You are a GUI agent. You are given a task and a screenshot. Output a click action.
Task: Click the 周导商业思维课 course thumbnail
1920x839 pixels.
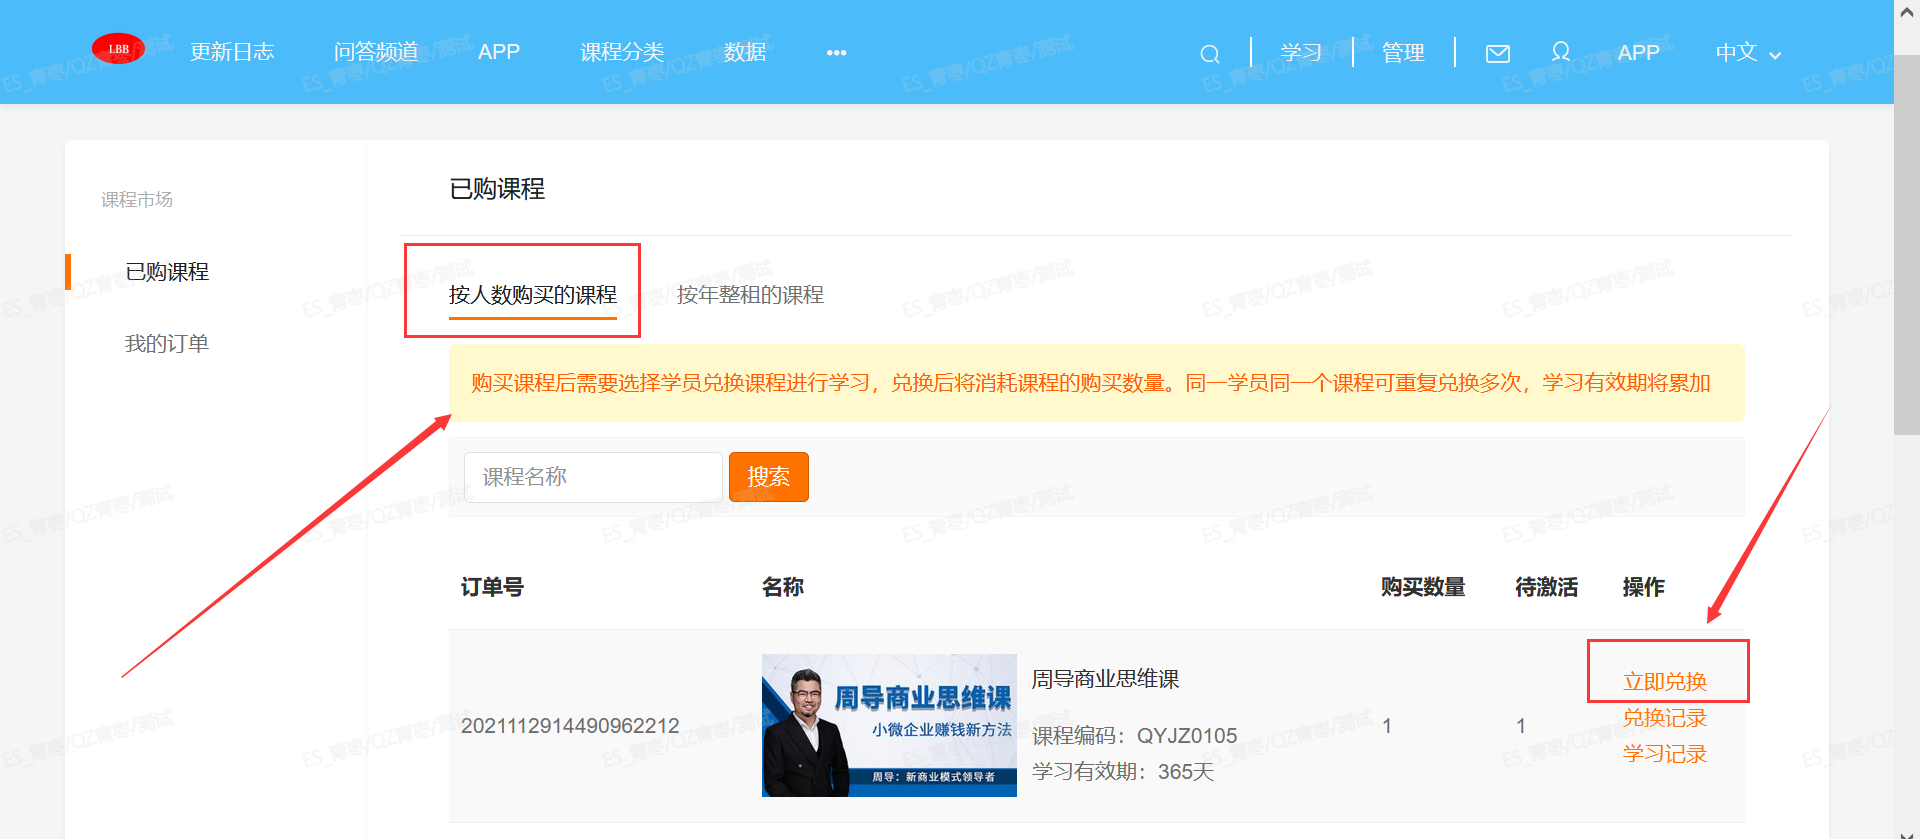tap(889, 725)
